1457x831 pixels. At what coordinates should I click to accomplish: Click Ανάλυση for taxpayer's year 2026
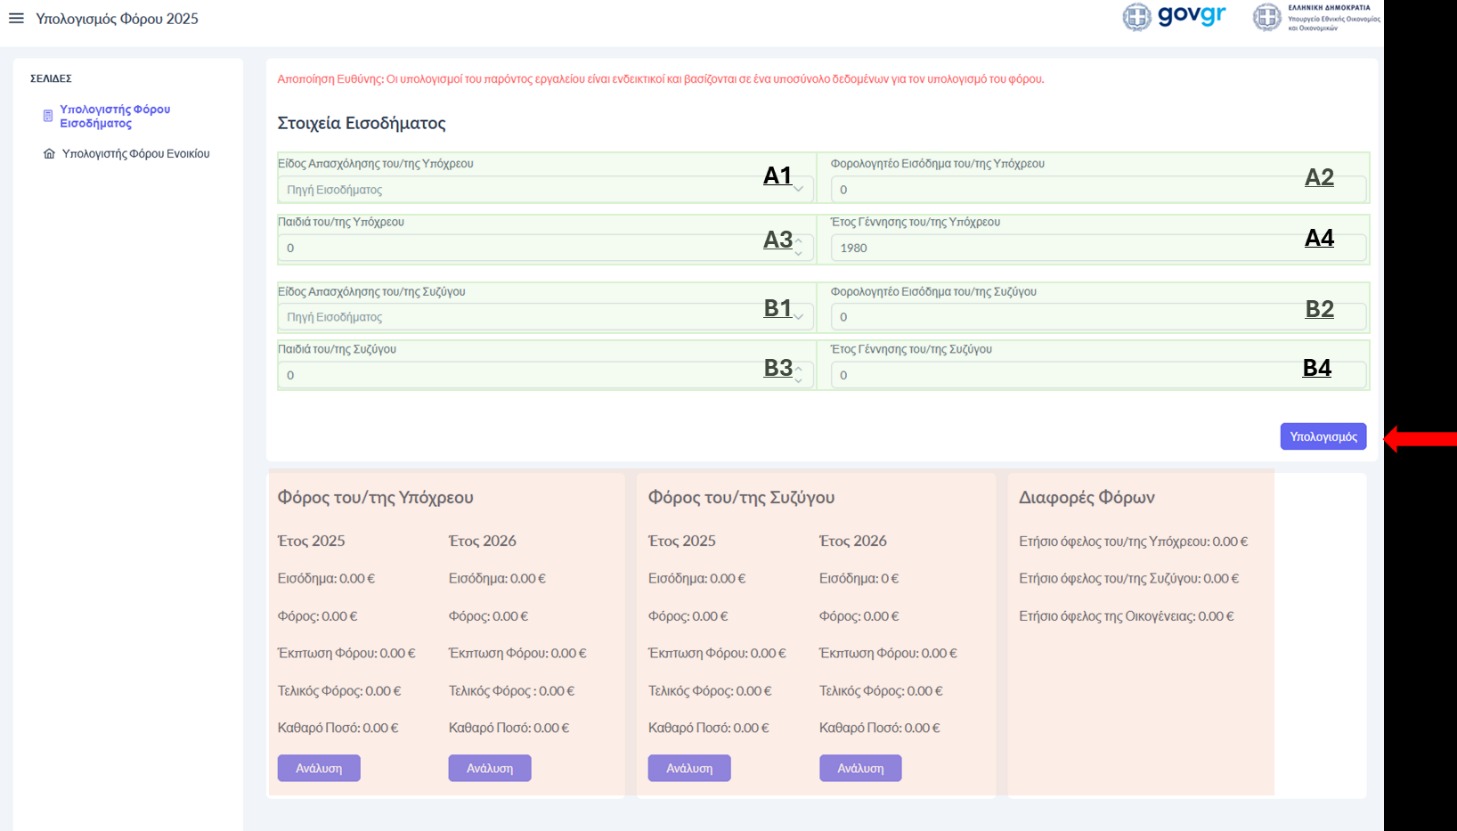point(489,768)
